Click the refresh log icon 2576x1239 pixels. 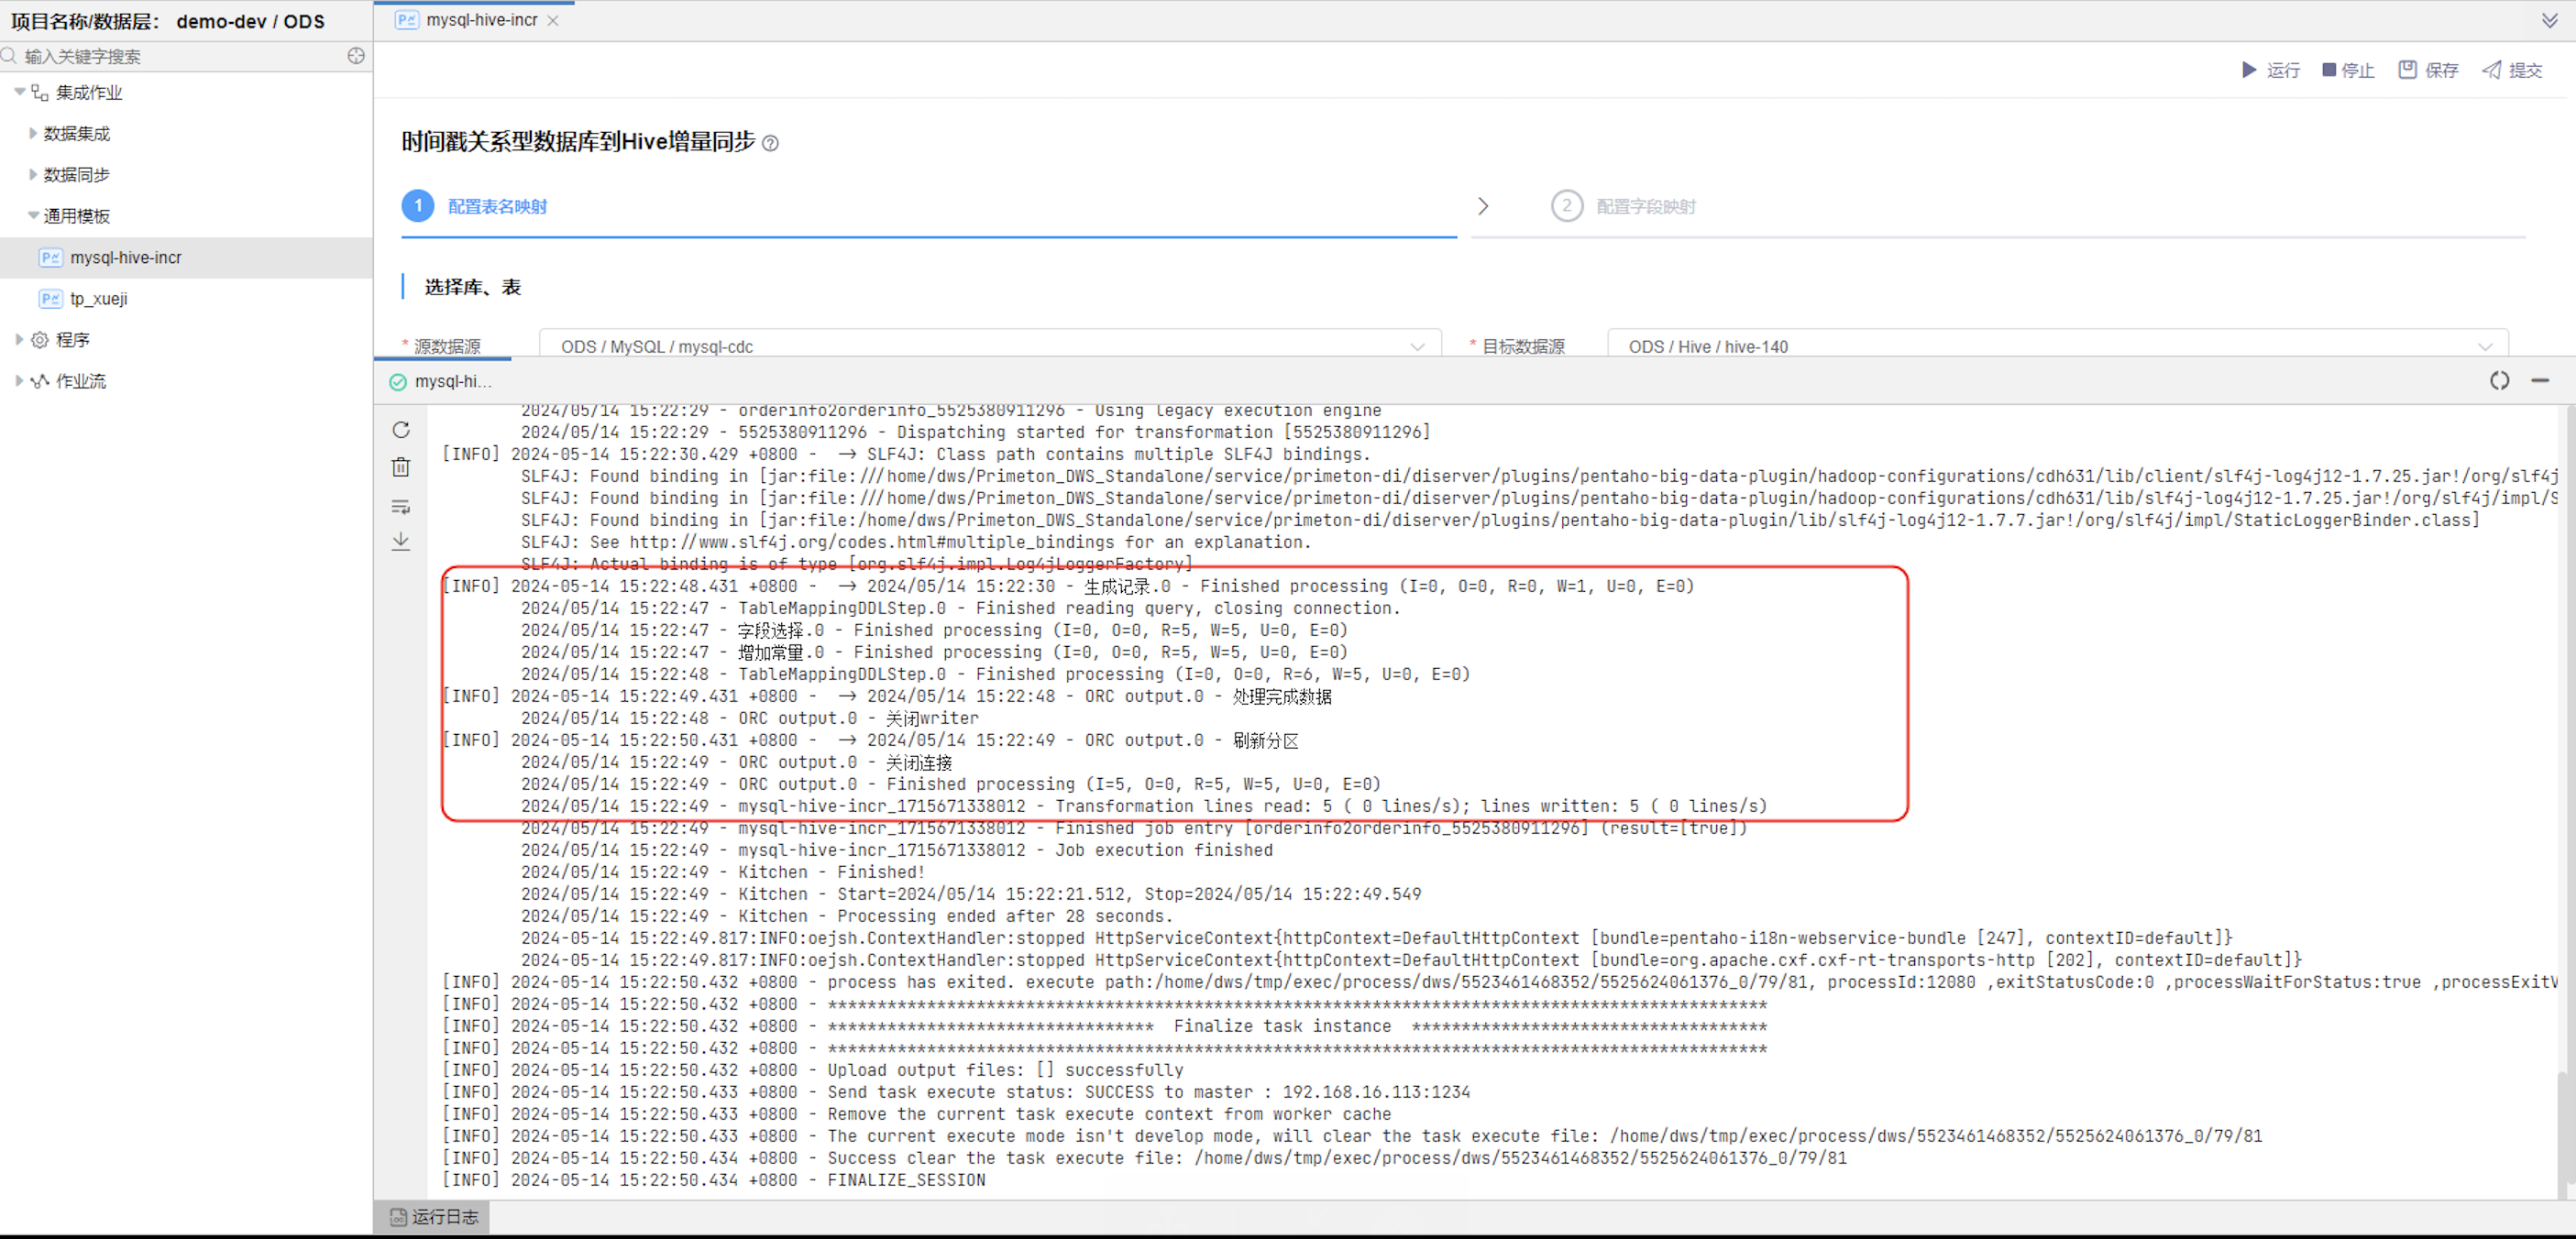point(401,430)
